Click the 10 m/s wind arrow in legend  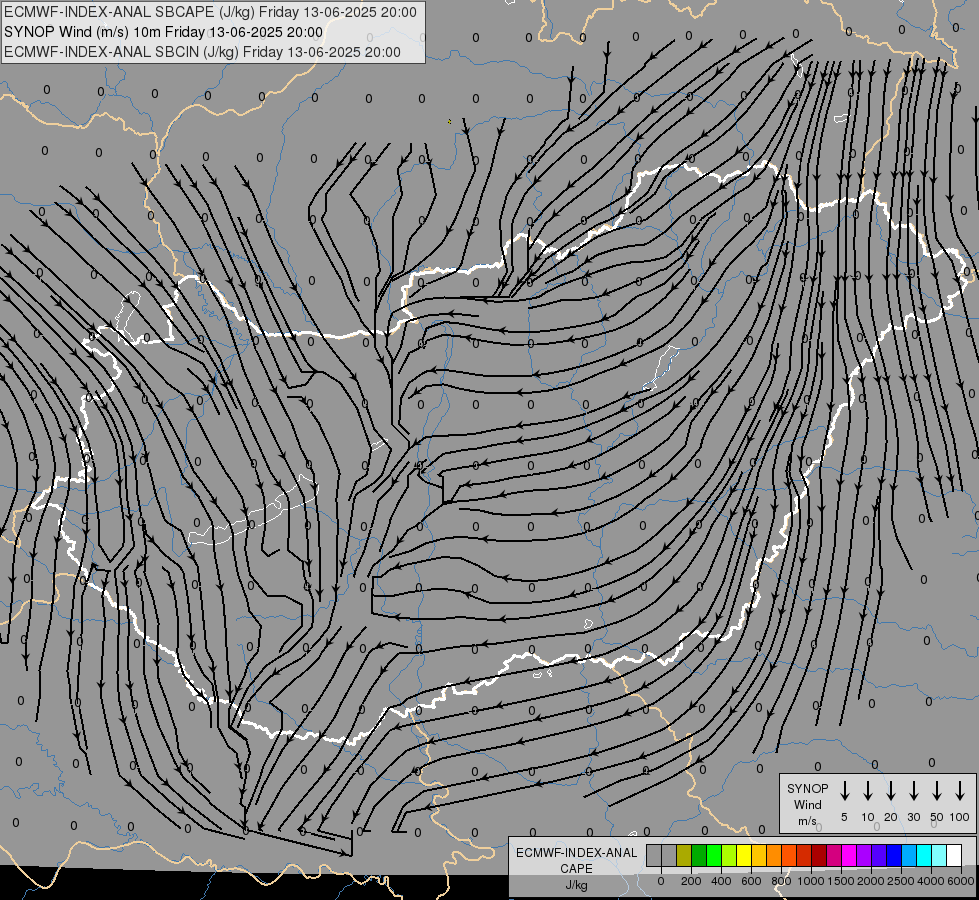867,790
